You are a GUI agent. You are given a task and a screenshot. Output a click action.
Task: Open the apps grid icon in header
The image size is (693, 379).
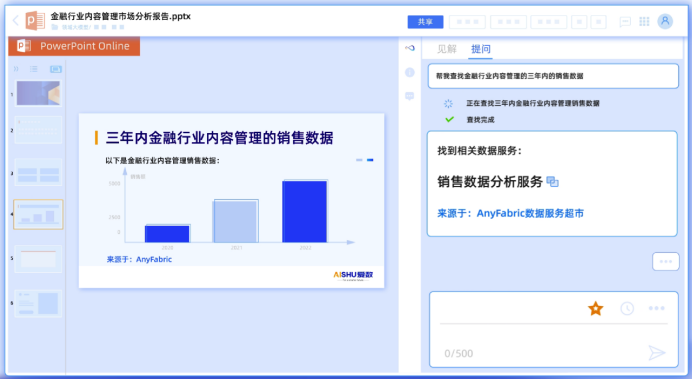point(644,22)
